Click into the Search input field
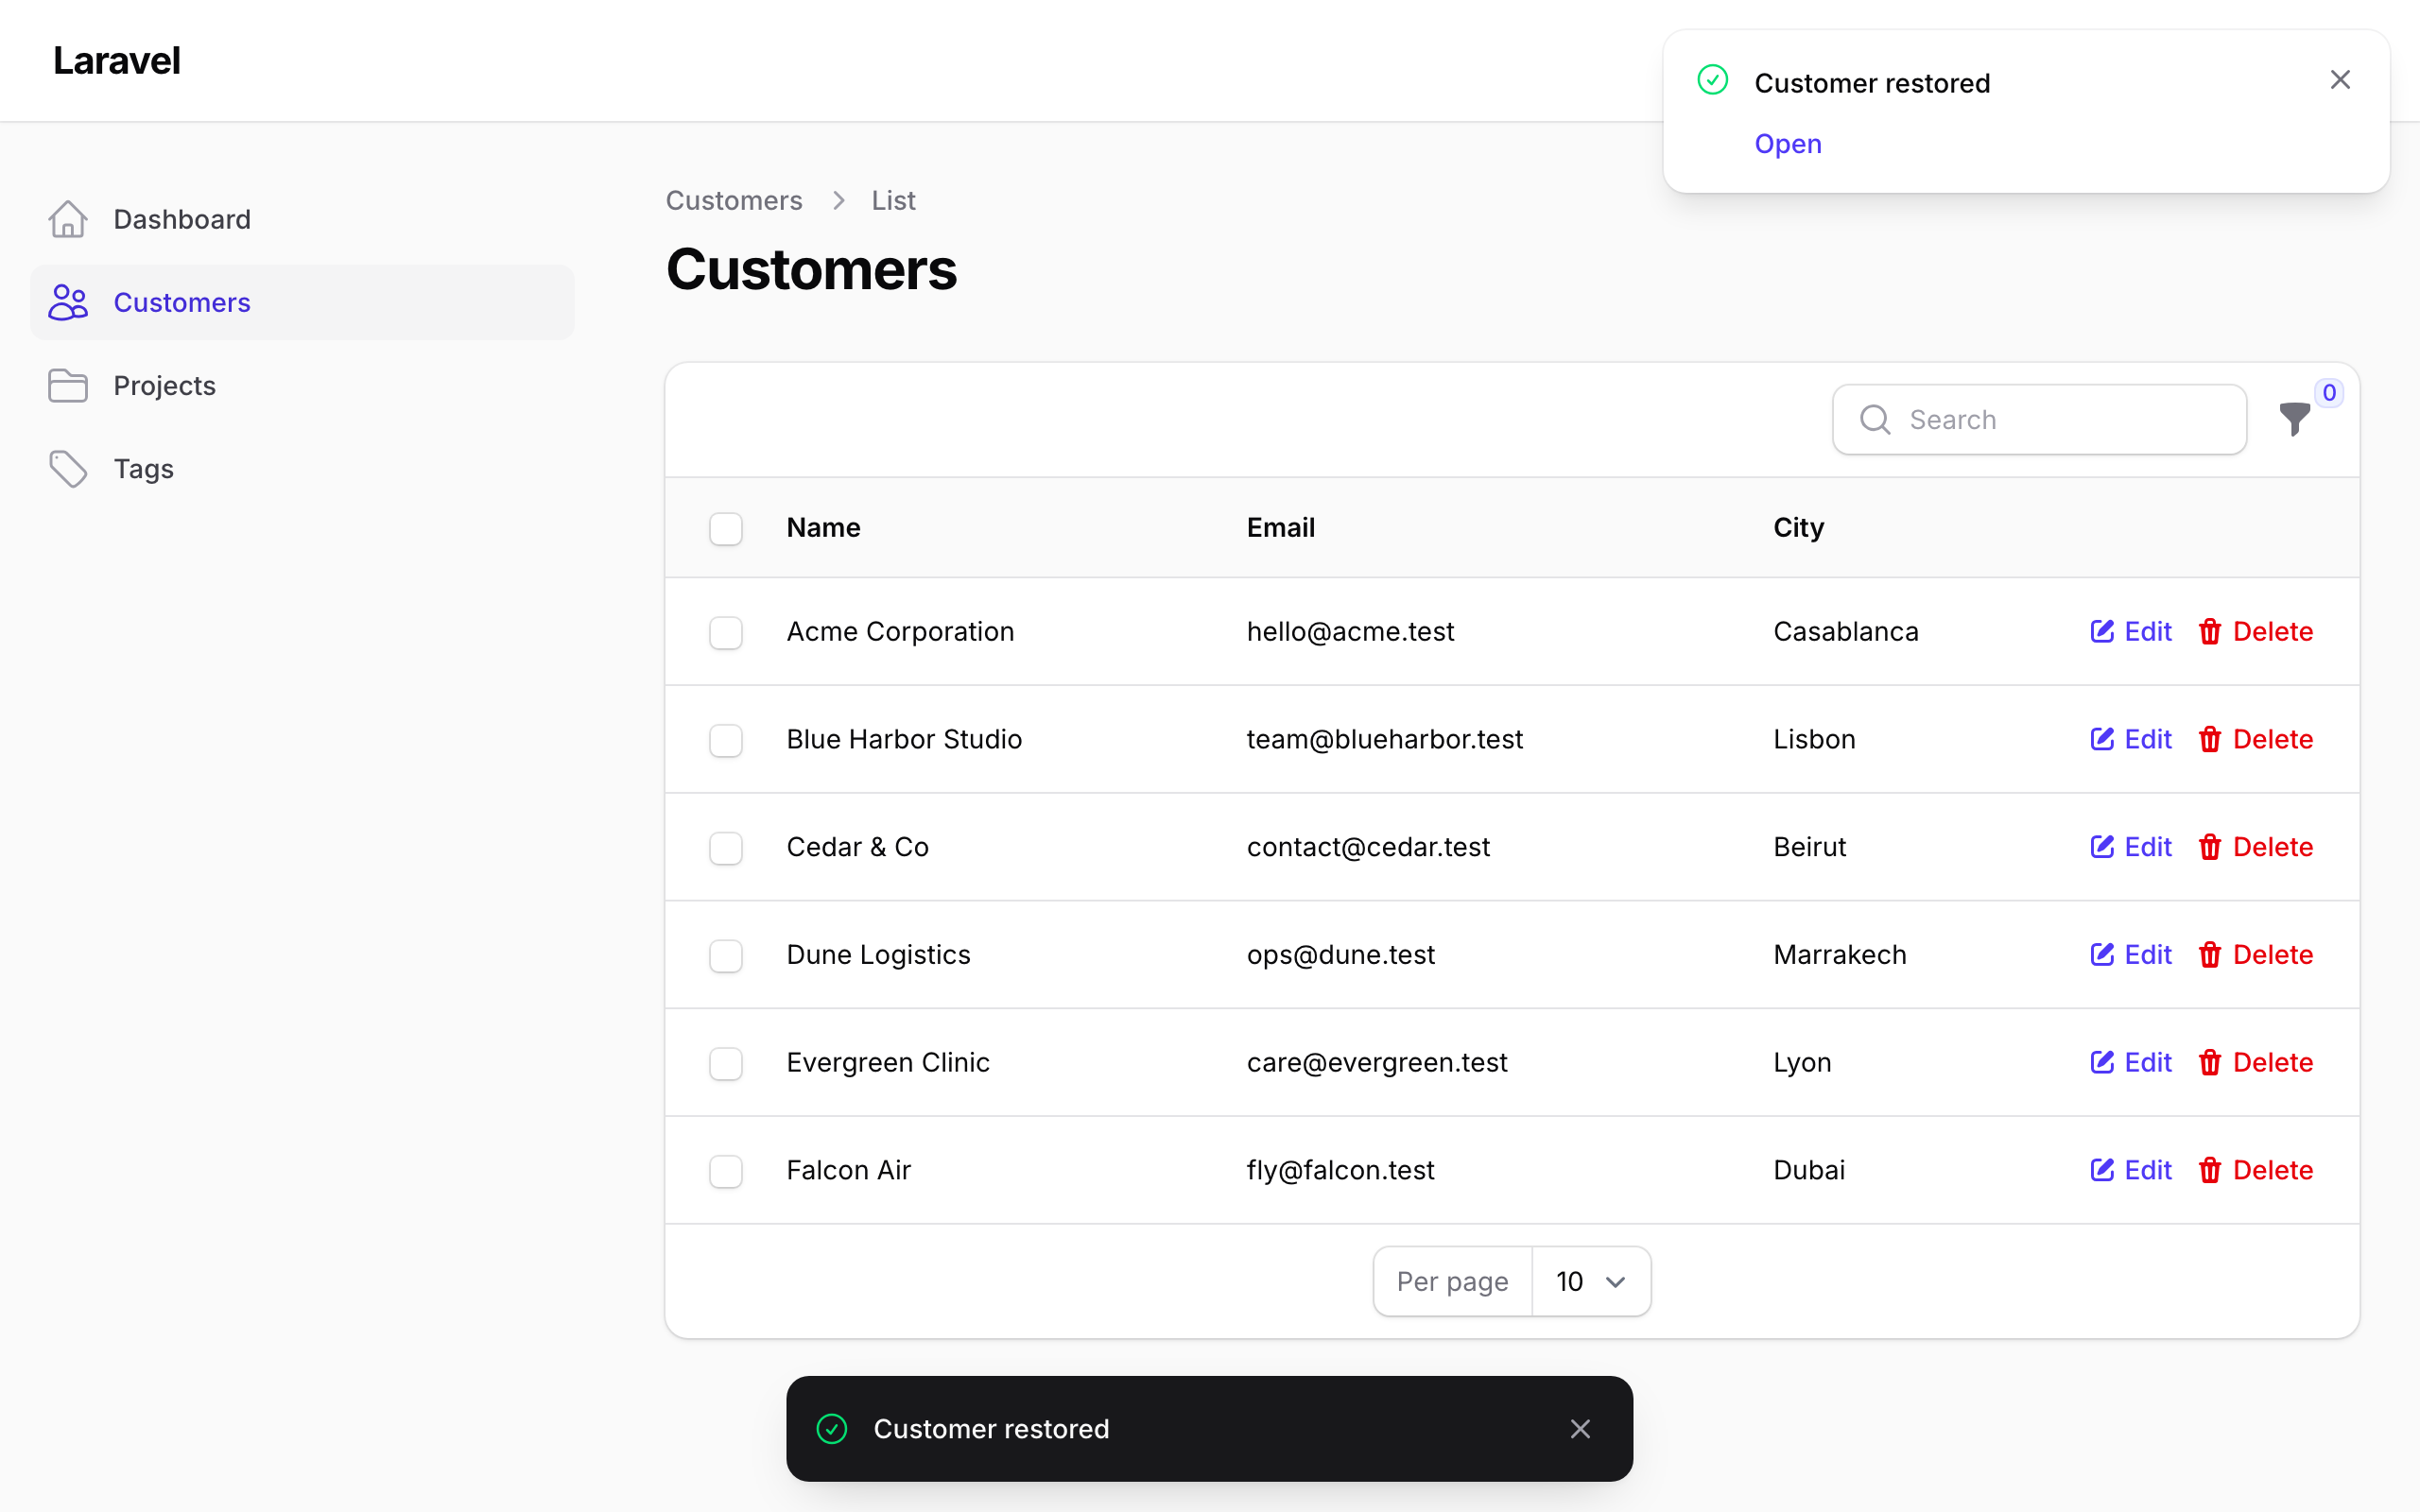Image resolution: width=2420 pixels, height=1512 pixels. coord(2040,419)
